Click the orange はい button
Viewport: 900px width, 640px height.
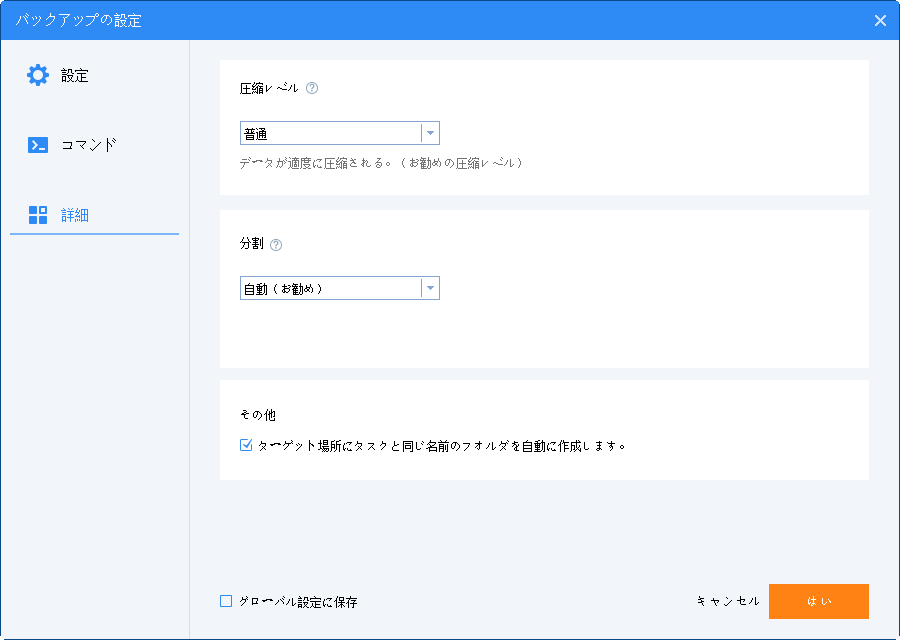[818, 601]
